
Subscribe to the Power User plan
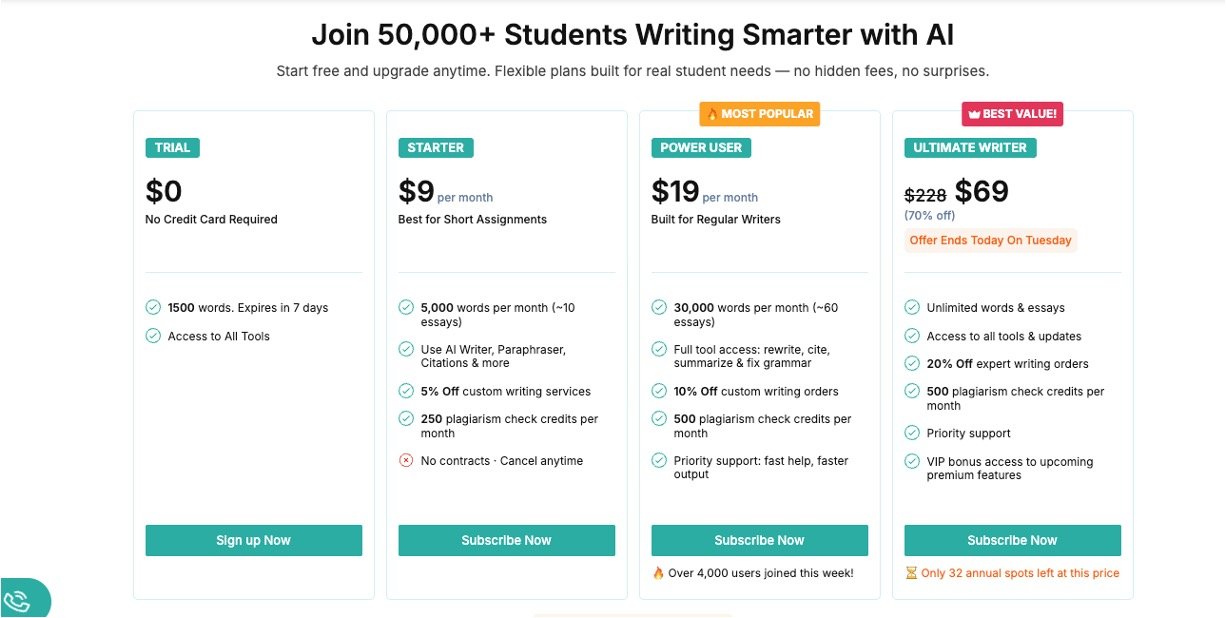point(759,540)
